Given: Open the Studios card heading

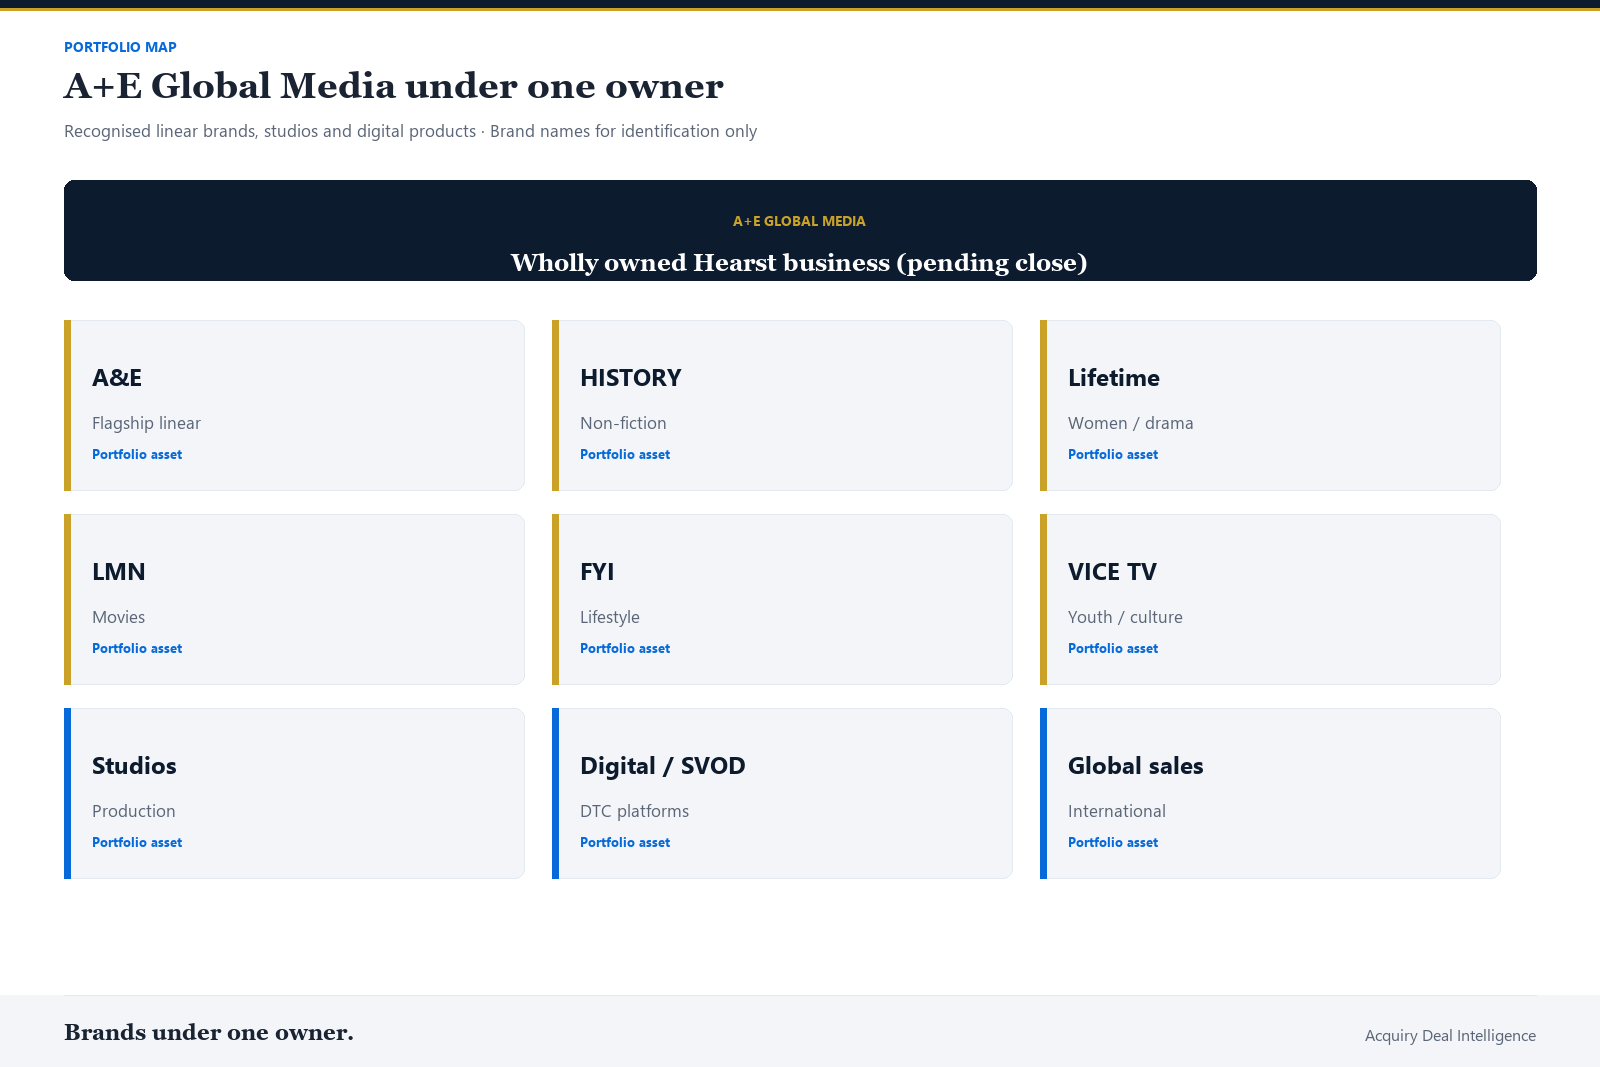Looking at the screenshot, I should pos(134,766).
